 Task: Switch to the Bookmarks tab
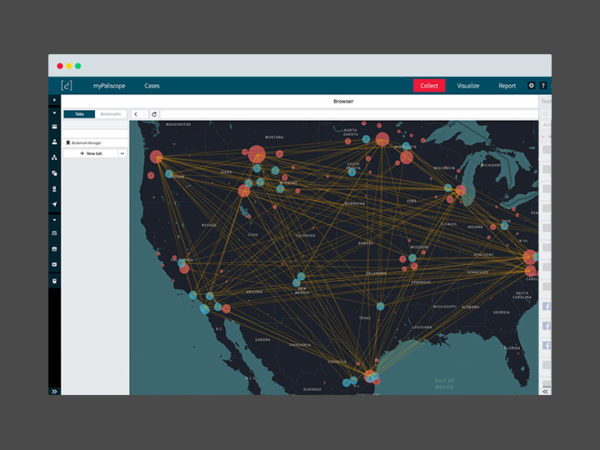tap(110, 114)
